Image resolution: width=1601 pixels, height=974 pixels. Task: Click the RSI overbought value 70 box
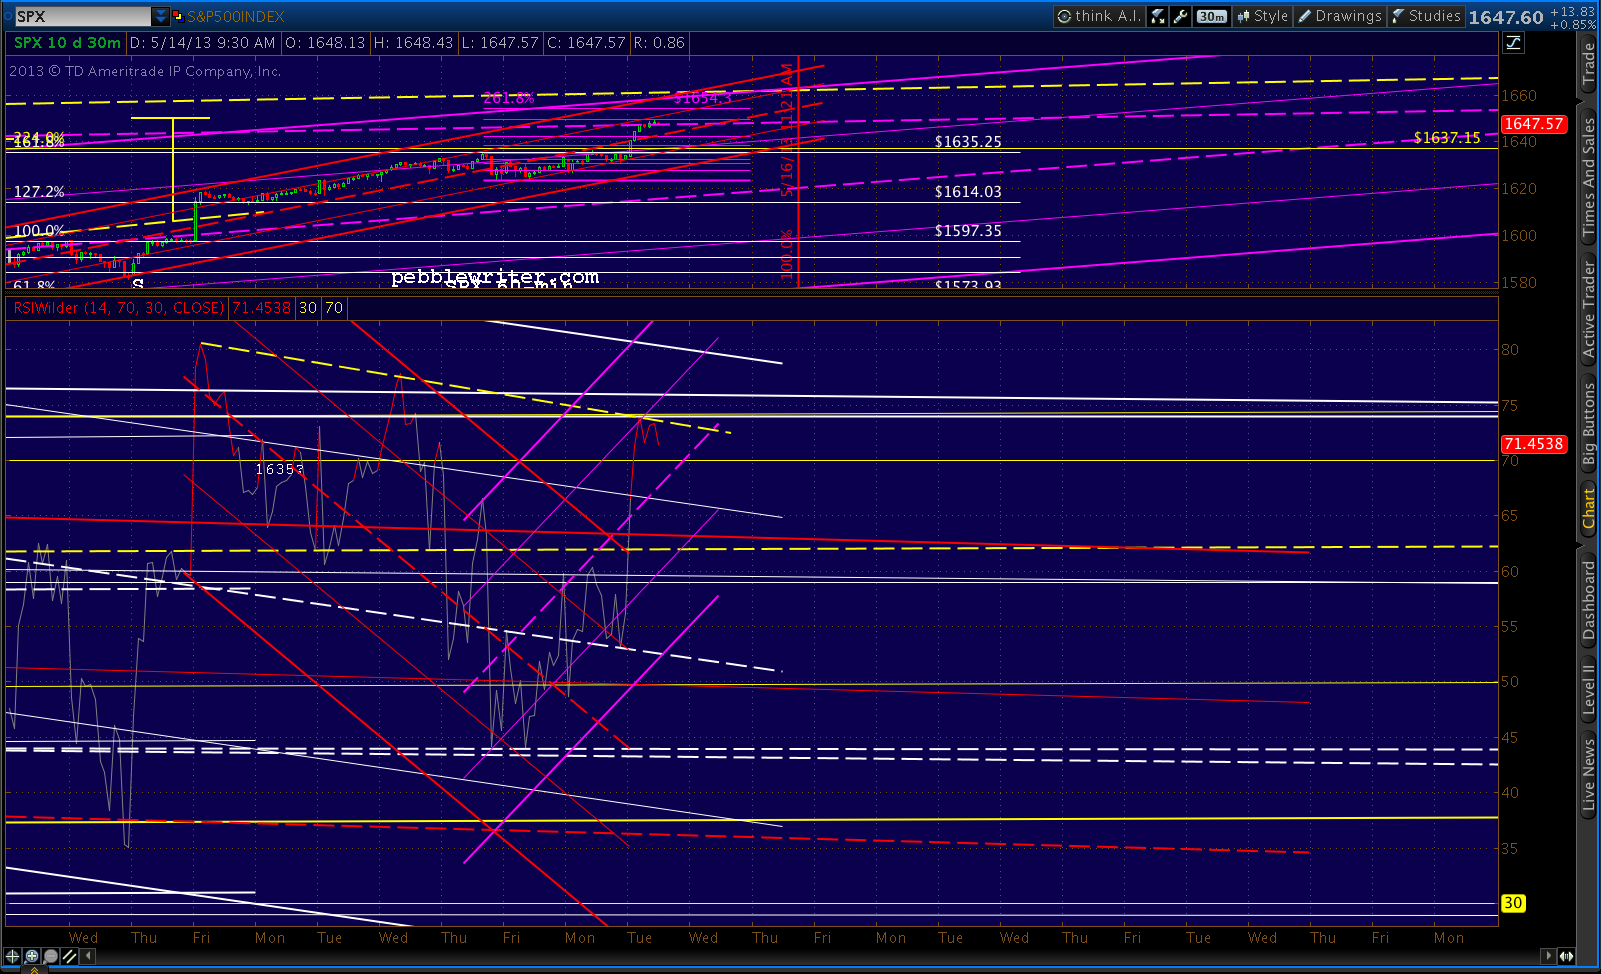(334, 308)
